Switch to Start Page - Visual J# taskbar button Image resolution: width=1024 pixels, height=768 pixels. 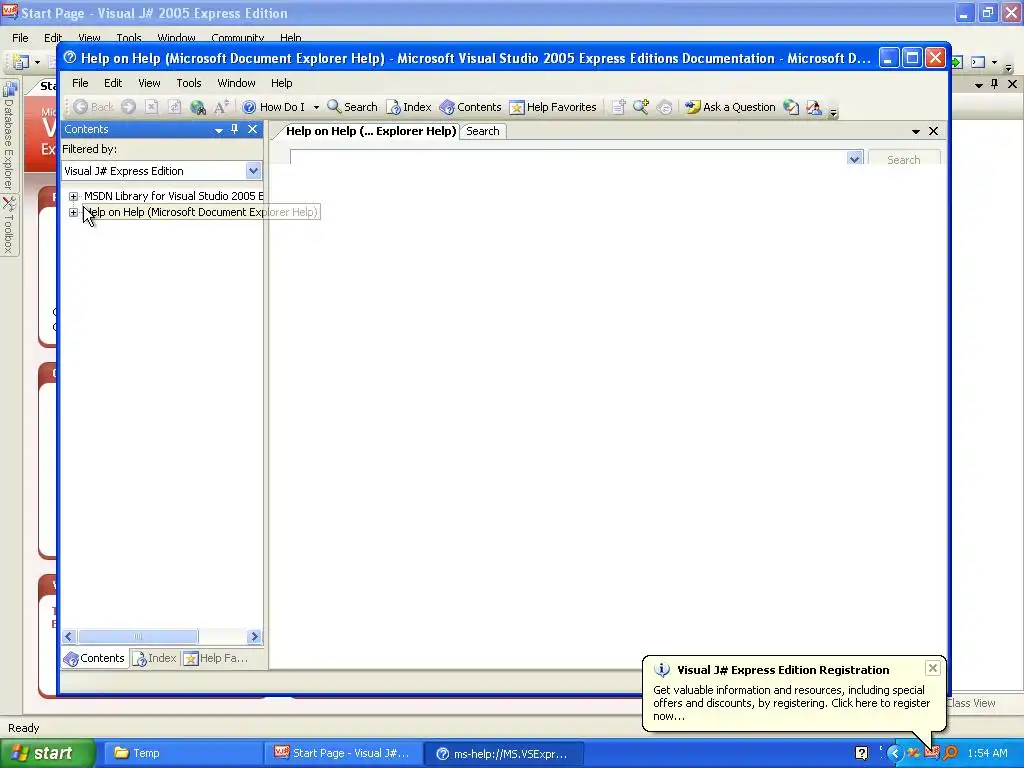point(344,754)
